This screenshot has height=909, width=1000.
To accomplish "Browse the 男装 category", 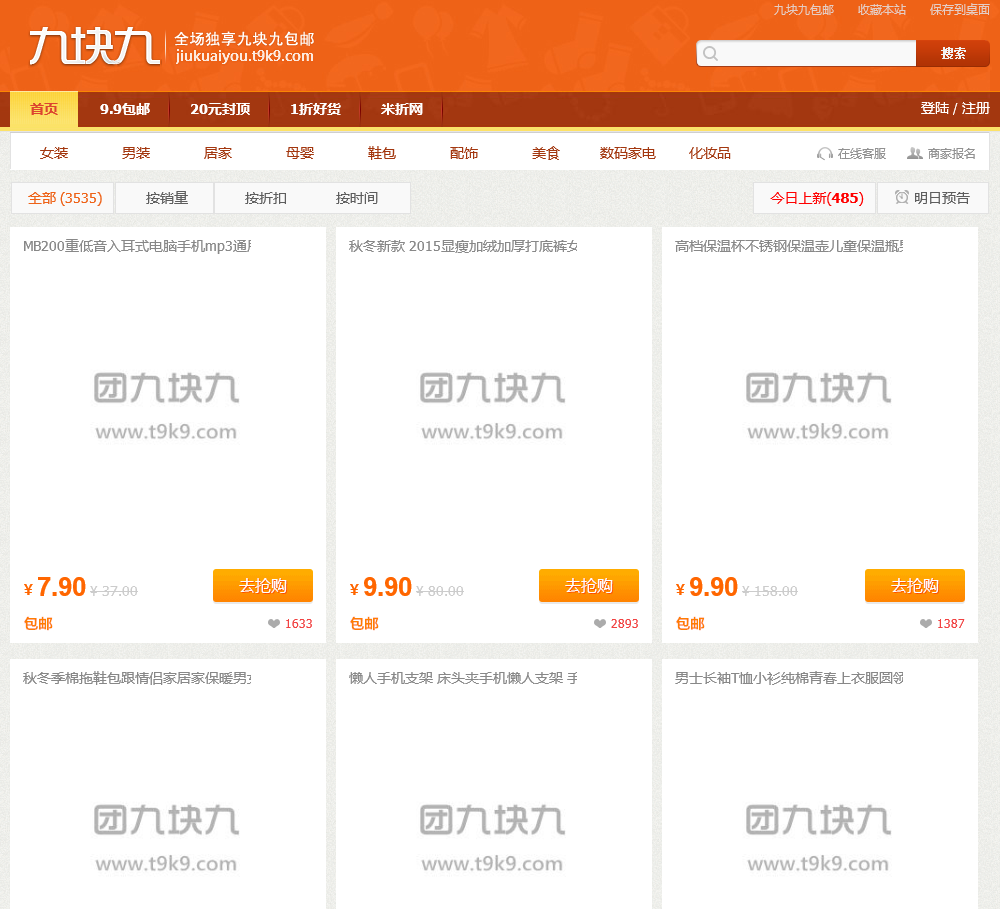I will tap(136, 153).
